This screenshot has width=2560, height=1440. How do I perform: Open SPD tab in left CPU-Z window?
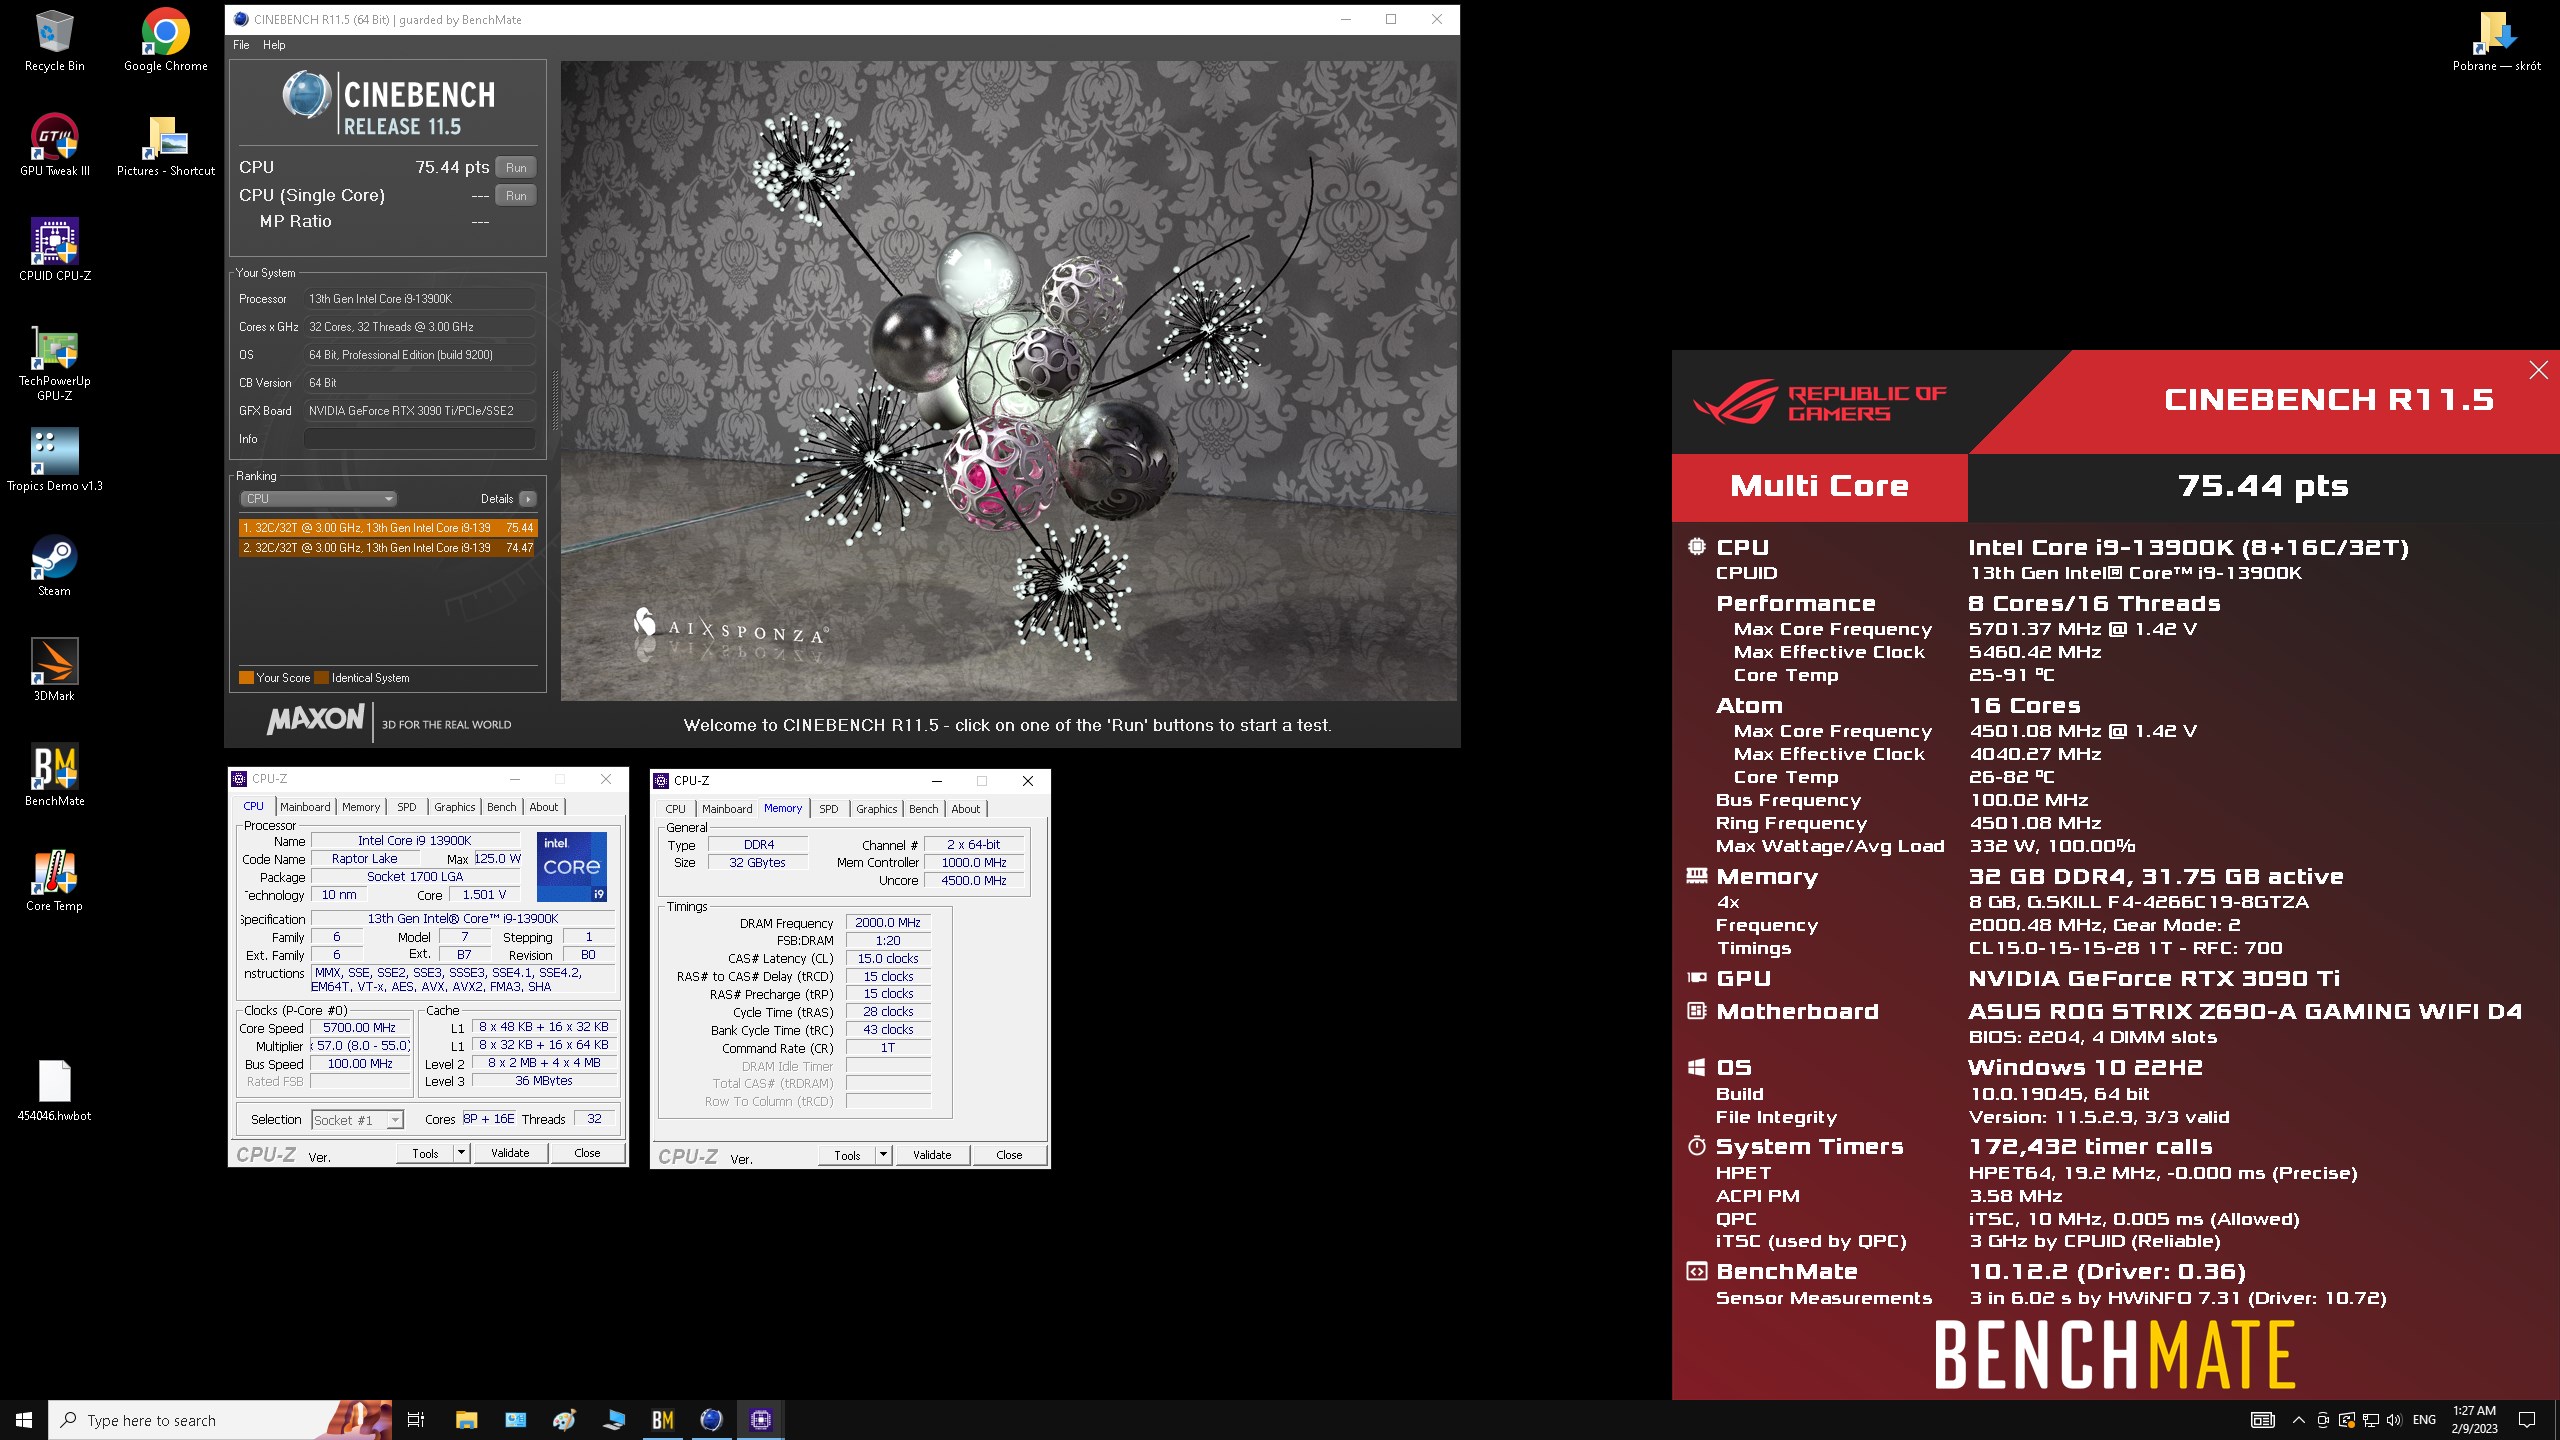[407, 807]
